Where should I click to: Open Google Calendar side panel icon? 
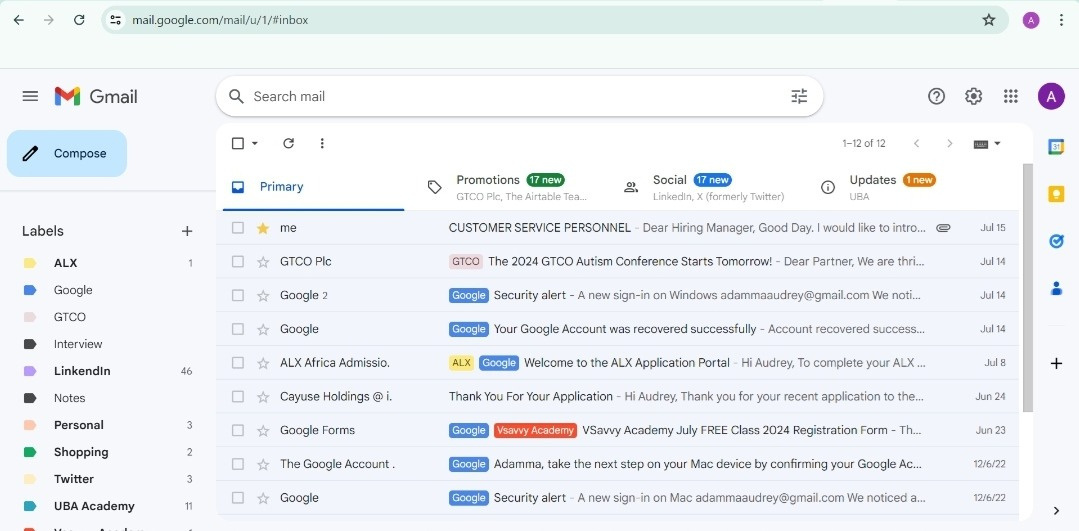(x=1056, y=146)
